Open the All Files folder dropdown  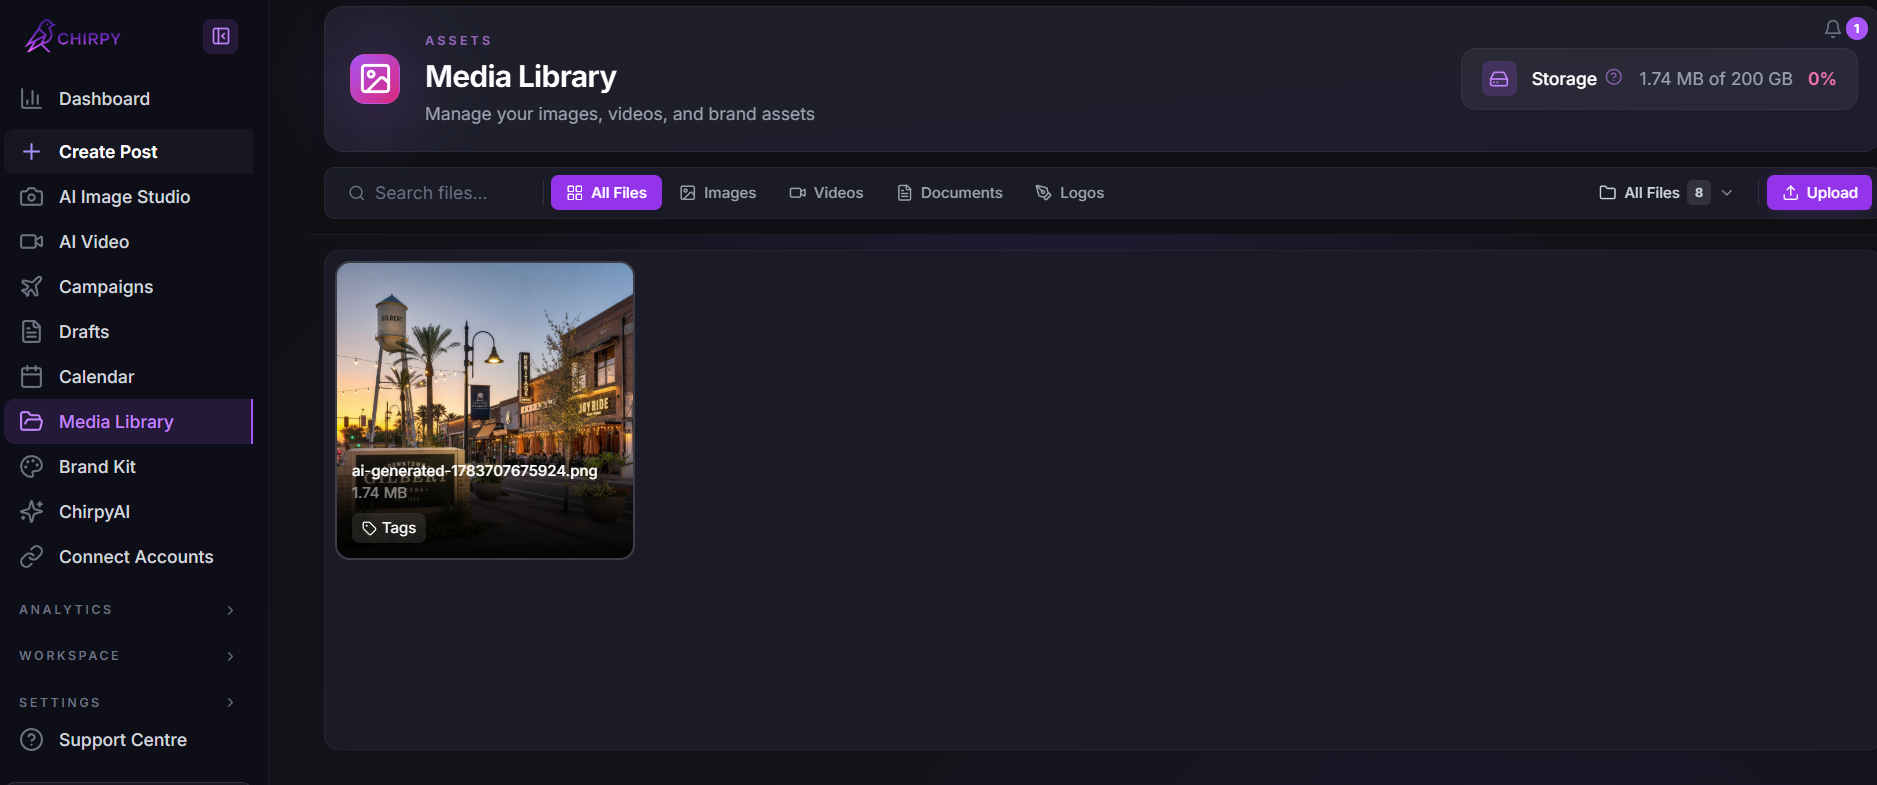1666,193
